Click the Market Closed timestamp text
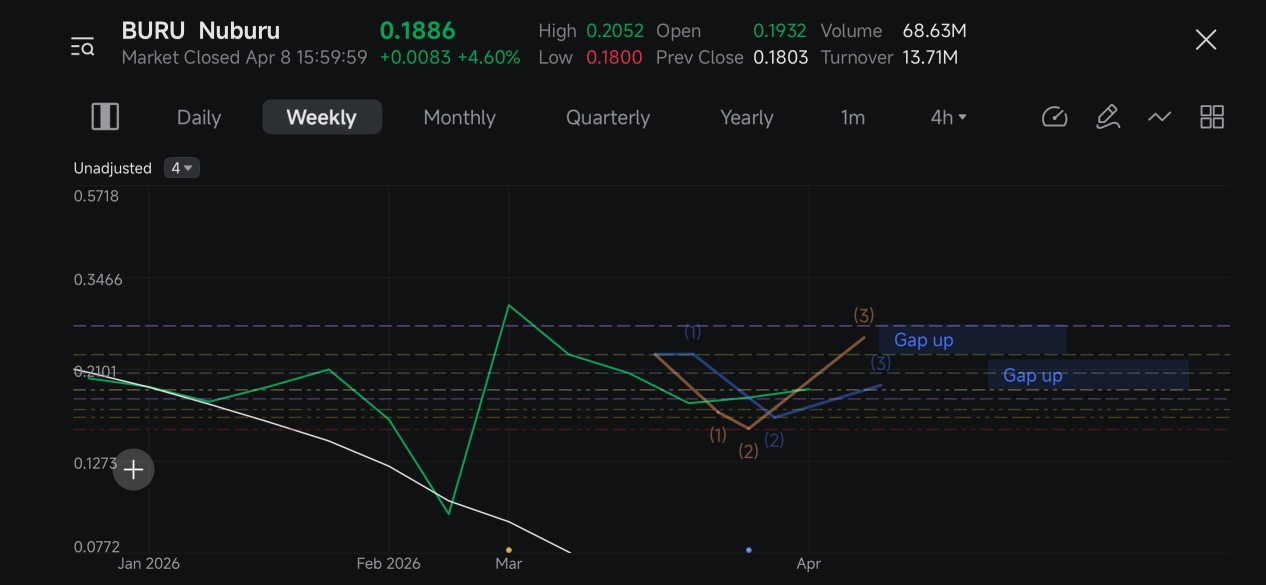The image size is (1266, 585). [x=244, y=58]
